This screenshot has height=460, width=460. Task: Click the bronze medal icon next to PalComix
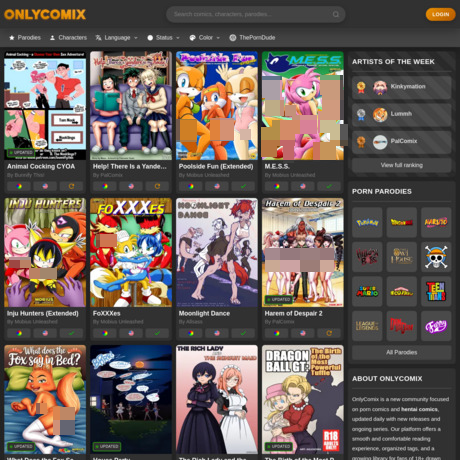pos(361,142)
